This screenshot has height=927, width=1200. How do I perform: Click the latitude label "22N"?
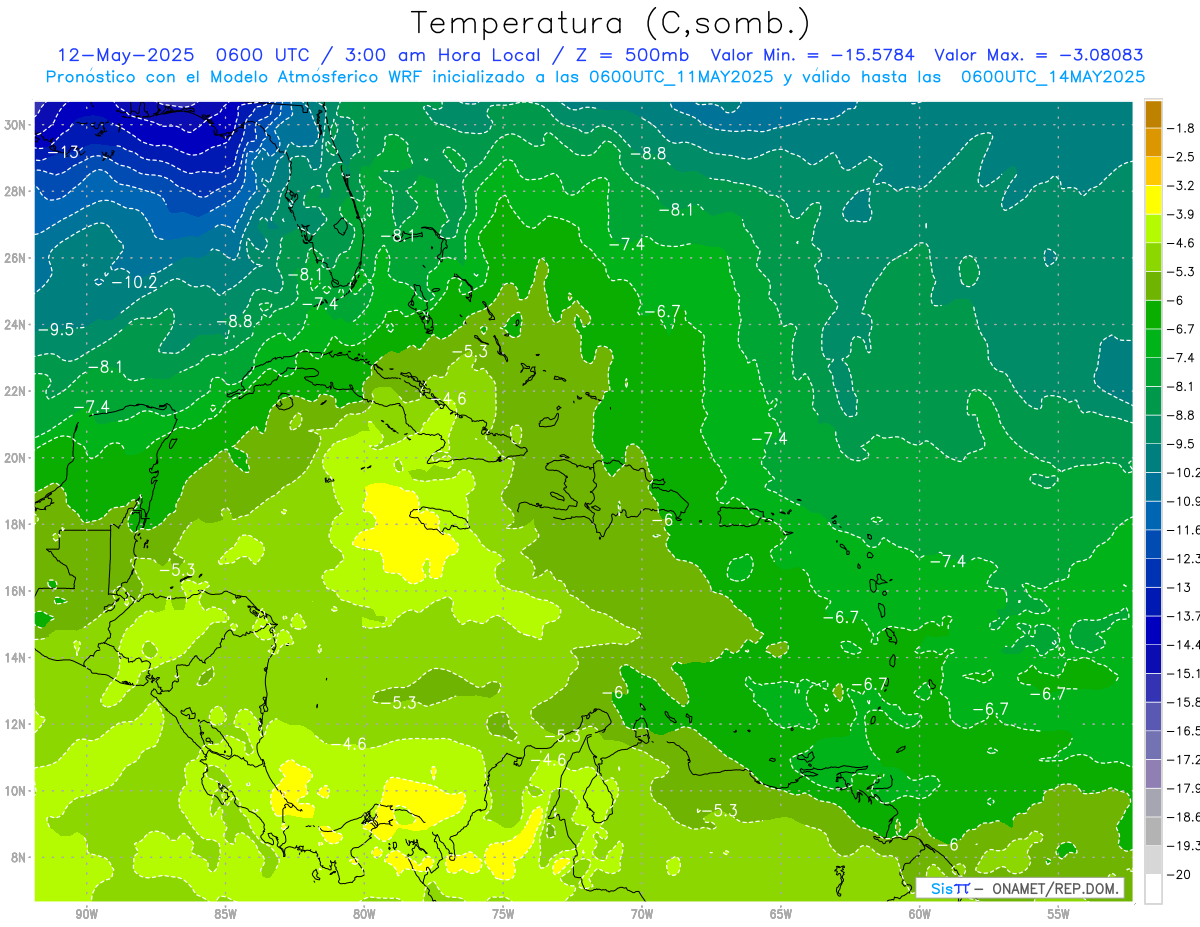coord(17,391)
